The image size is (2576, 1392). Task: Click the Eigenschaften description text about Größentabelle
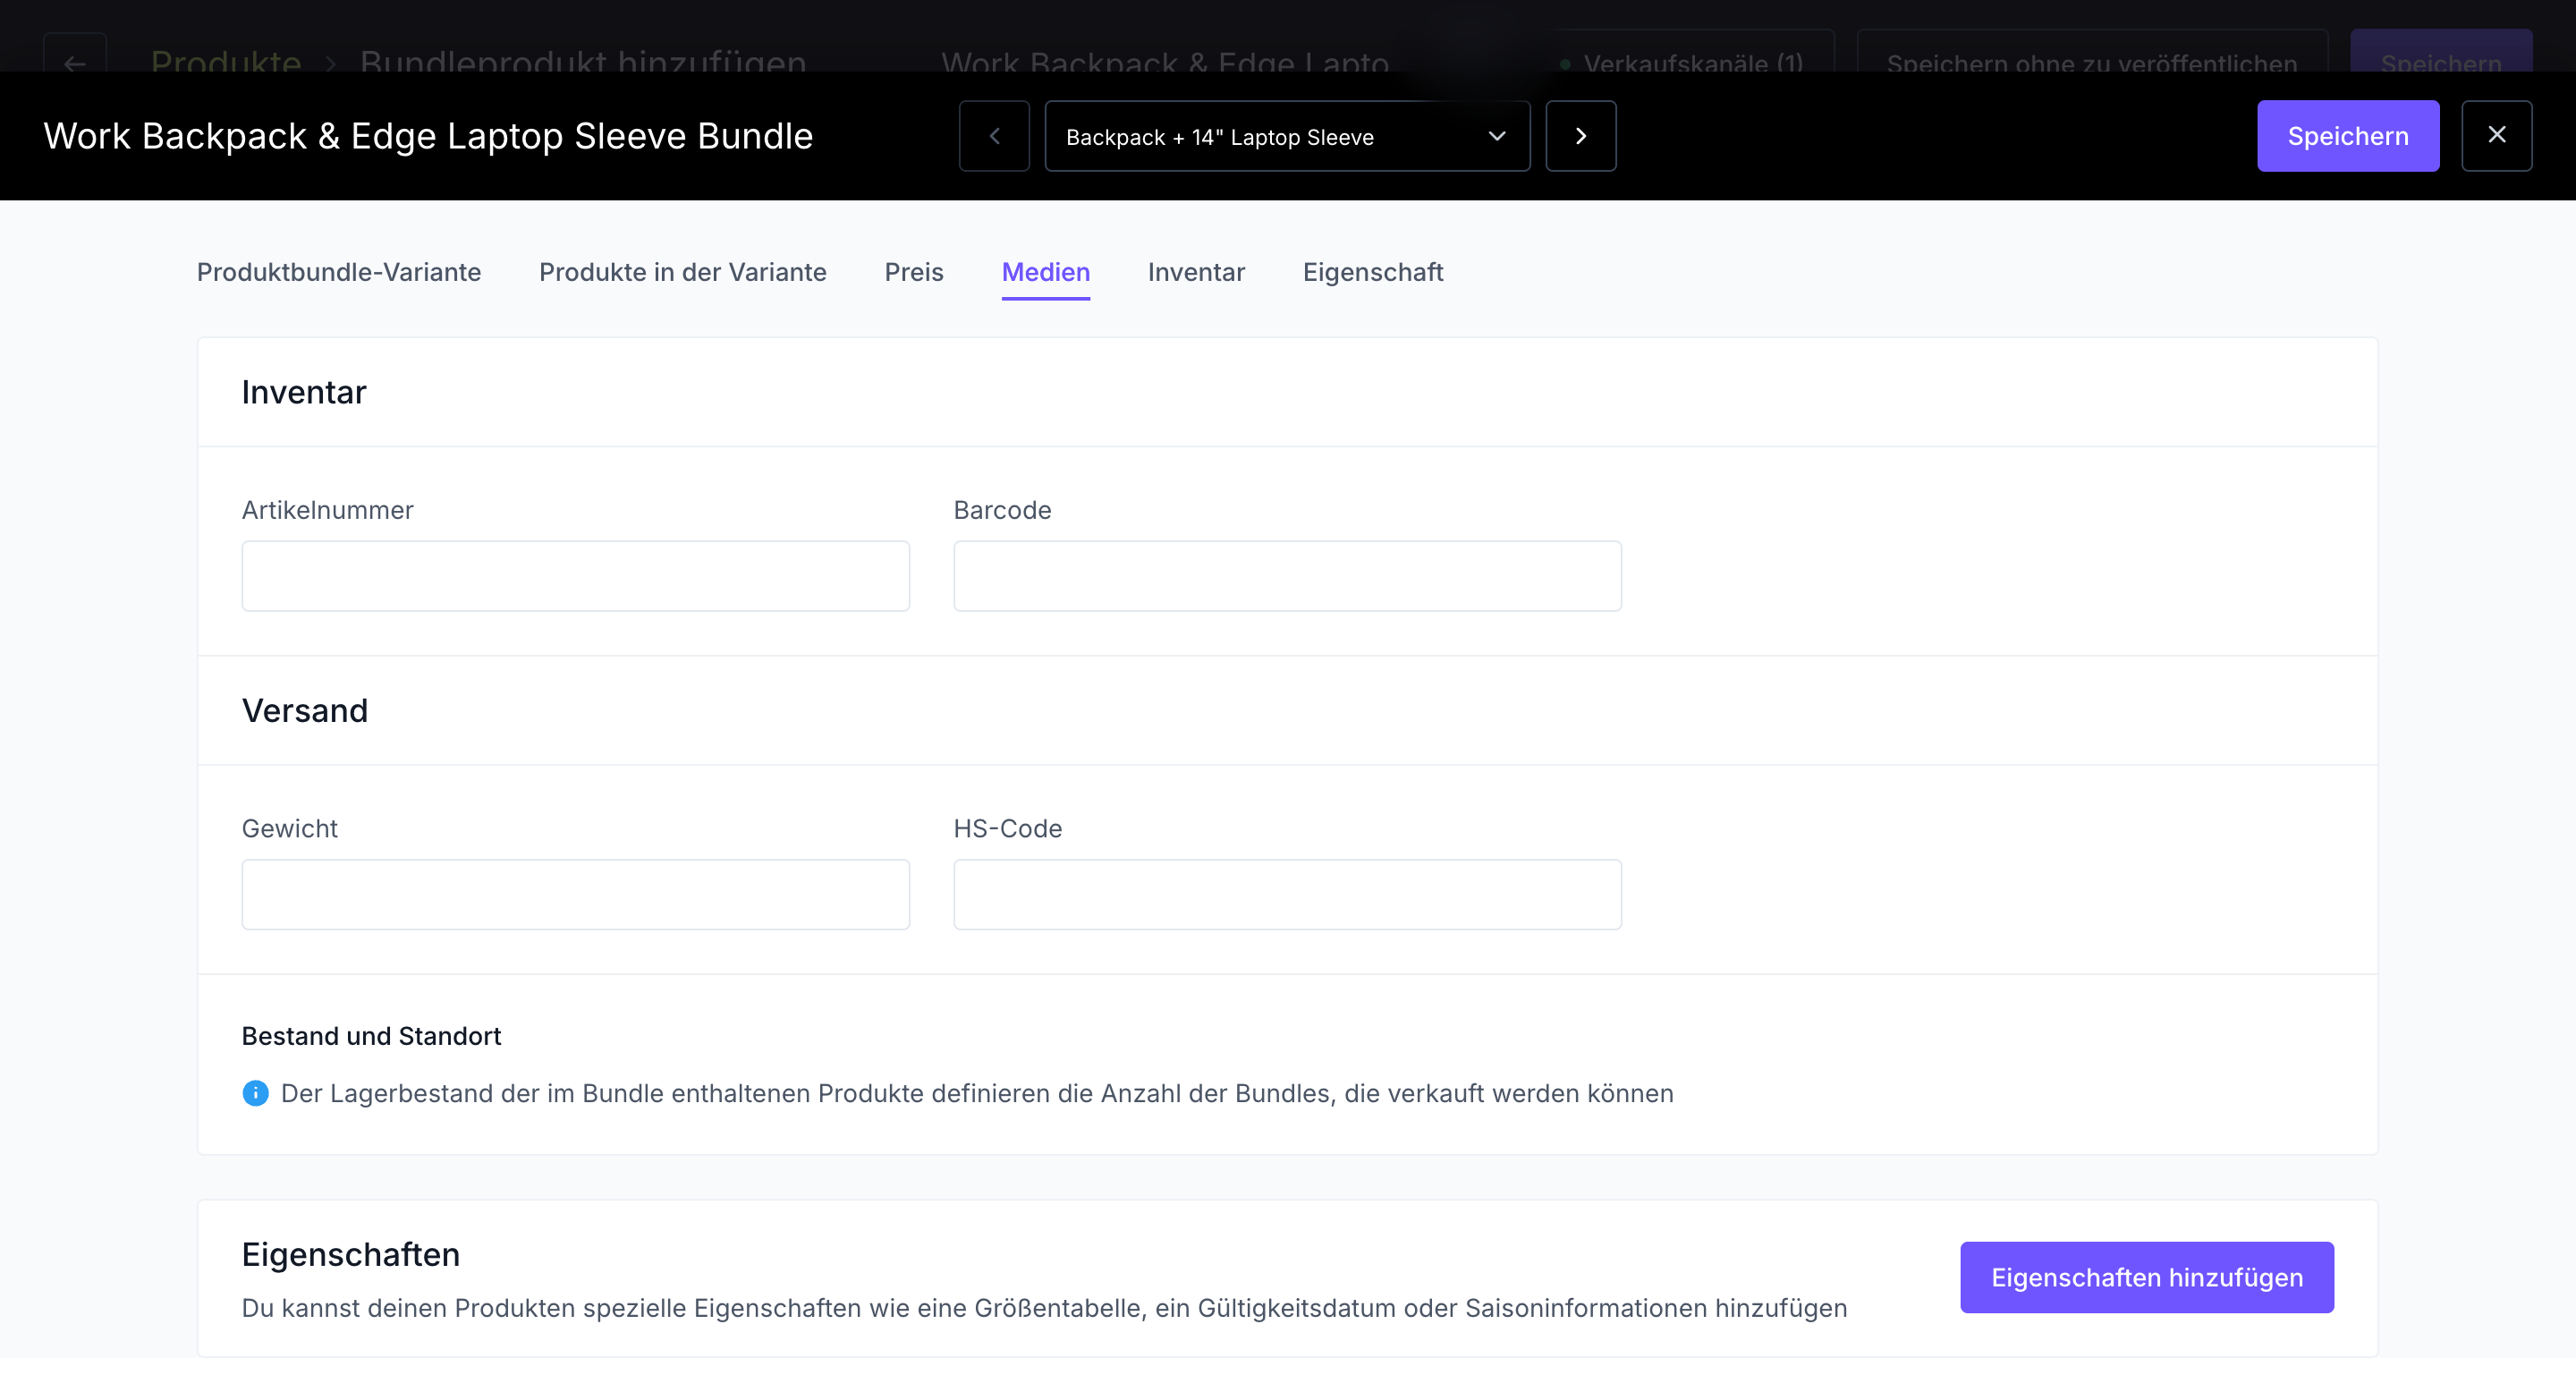tap(1044, 1308)
